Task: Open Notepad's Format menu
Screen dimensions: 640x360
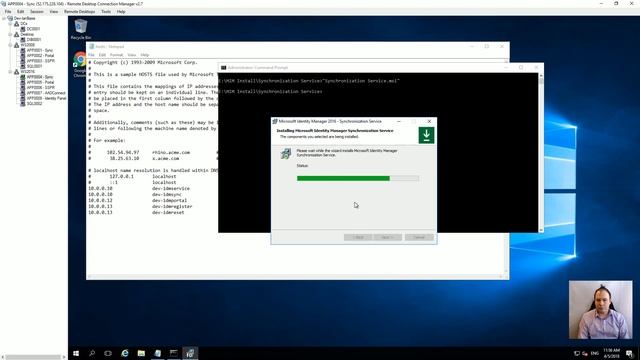Action: tap(116, 55)
